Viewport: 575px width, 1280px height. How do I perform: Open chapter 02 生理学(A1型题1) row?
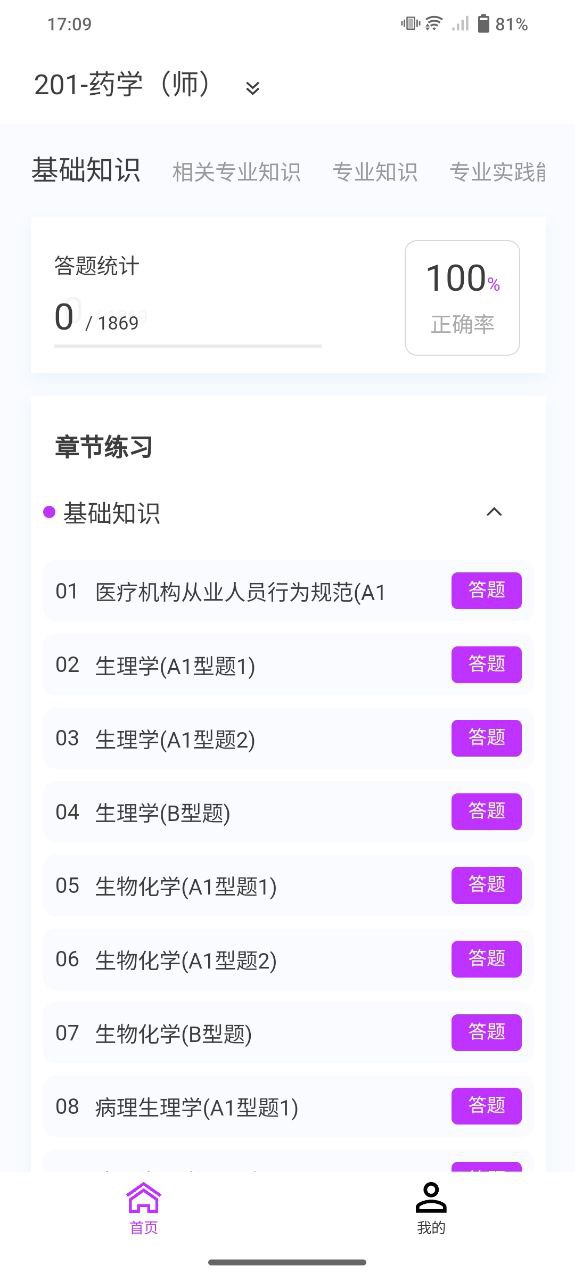[x=288, y=664]
